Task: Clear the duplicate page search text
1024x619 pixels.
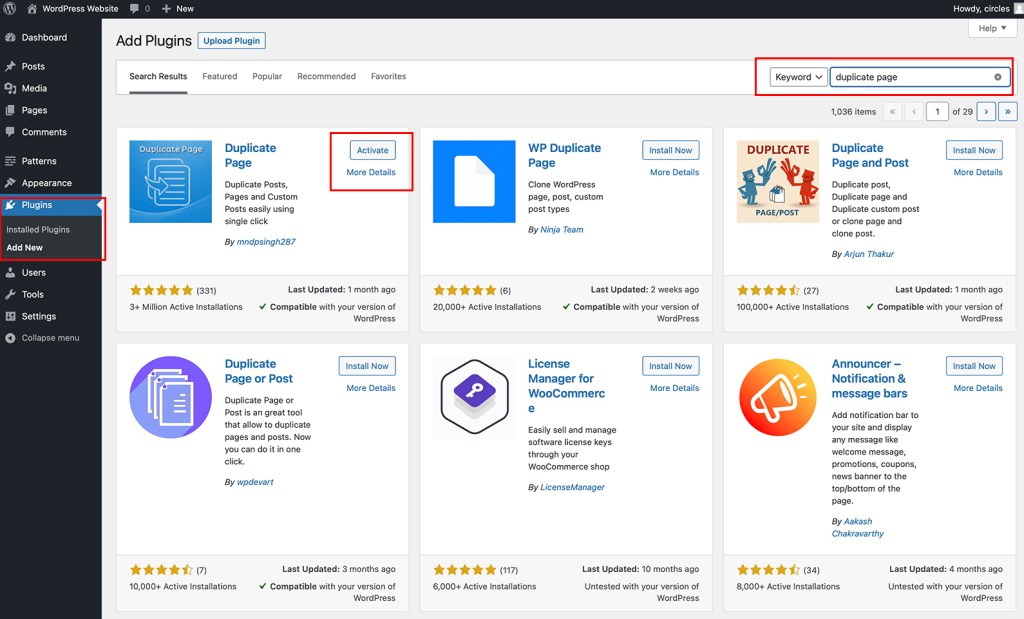Action: (998, 77)
